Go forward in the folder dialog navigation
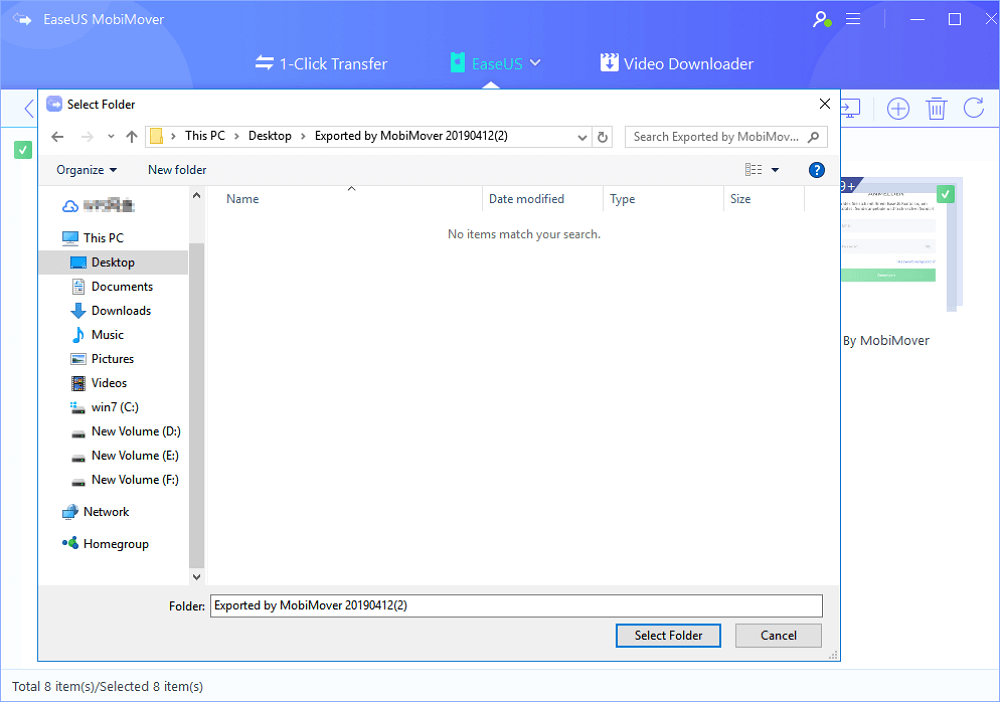The width and height of the screenshot is (1000, 702). pos(87,136)
